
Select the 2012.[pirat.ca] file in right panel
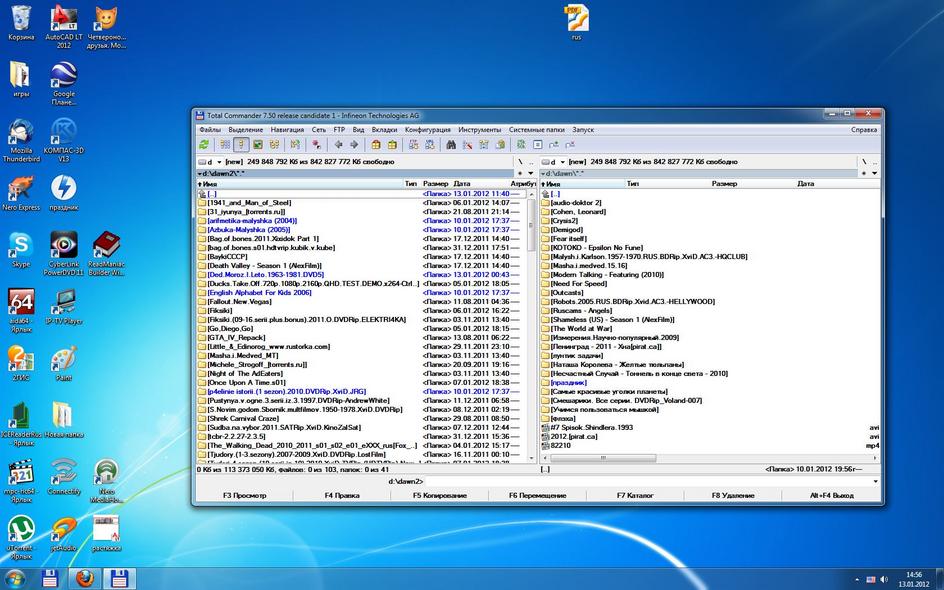[574, 436]
